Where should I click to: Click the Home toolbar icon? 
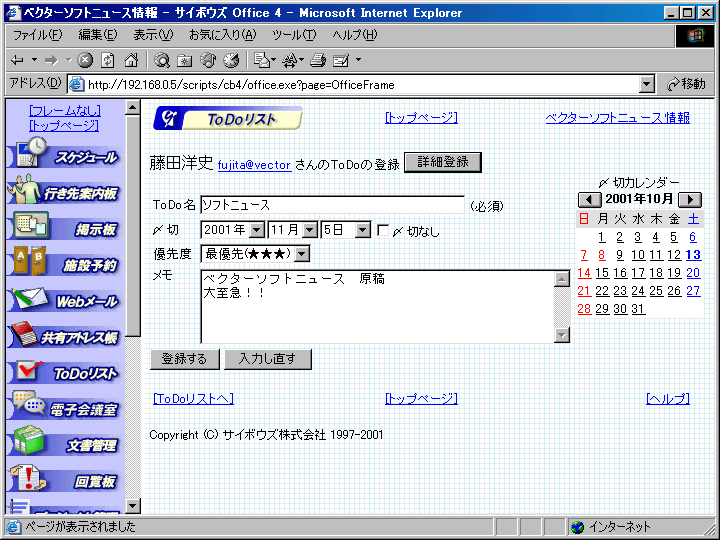(x=131, y=60)
